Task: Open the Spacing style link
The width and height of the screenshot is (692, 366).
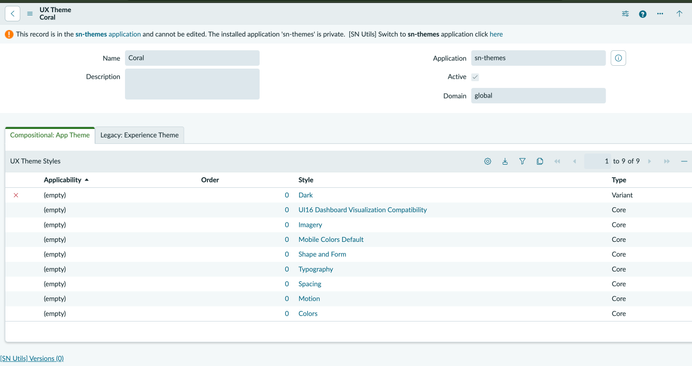Action: pos(310,284)
